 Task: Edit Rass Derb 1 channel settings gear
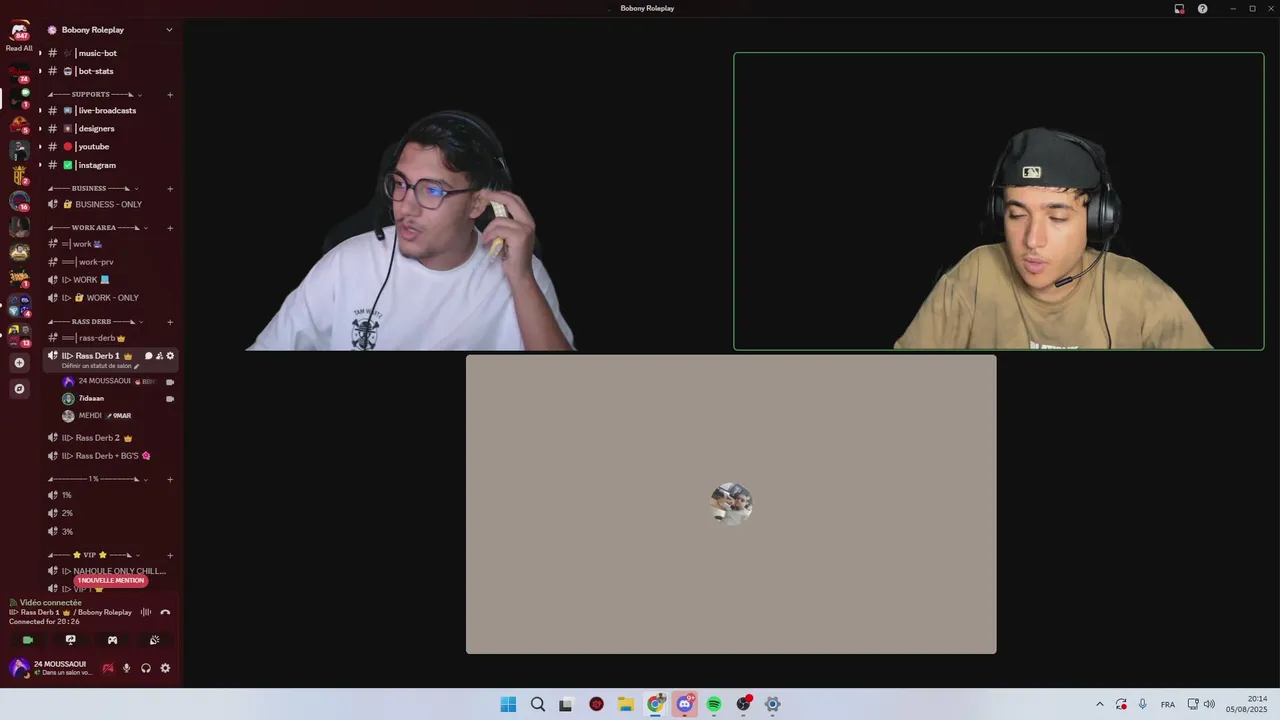[170, 356]
